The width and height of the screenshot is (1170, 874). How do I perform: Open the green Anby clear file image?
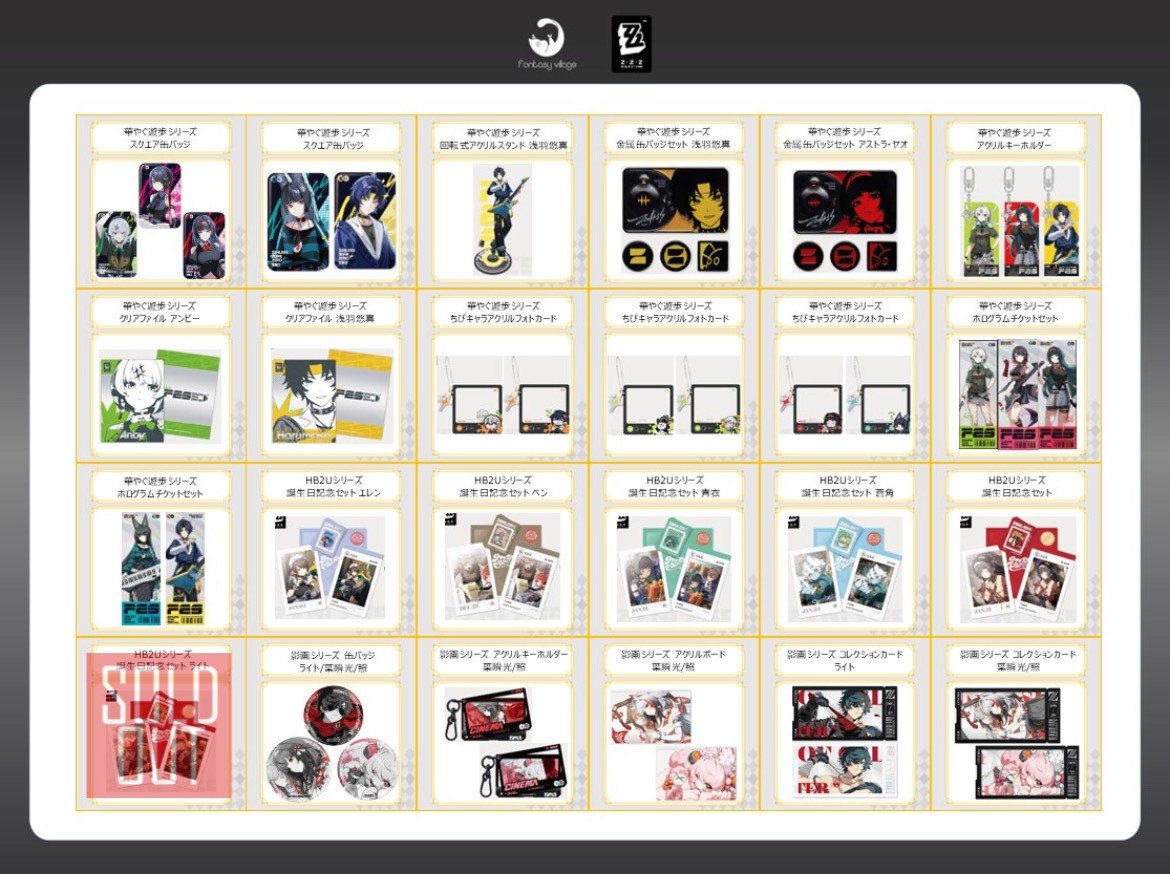click(x=160, y=396)
